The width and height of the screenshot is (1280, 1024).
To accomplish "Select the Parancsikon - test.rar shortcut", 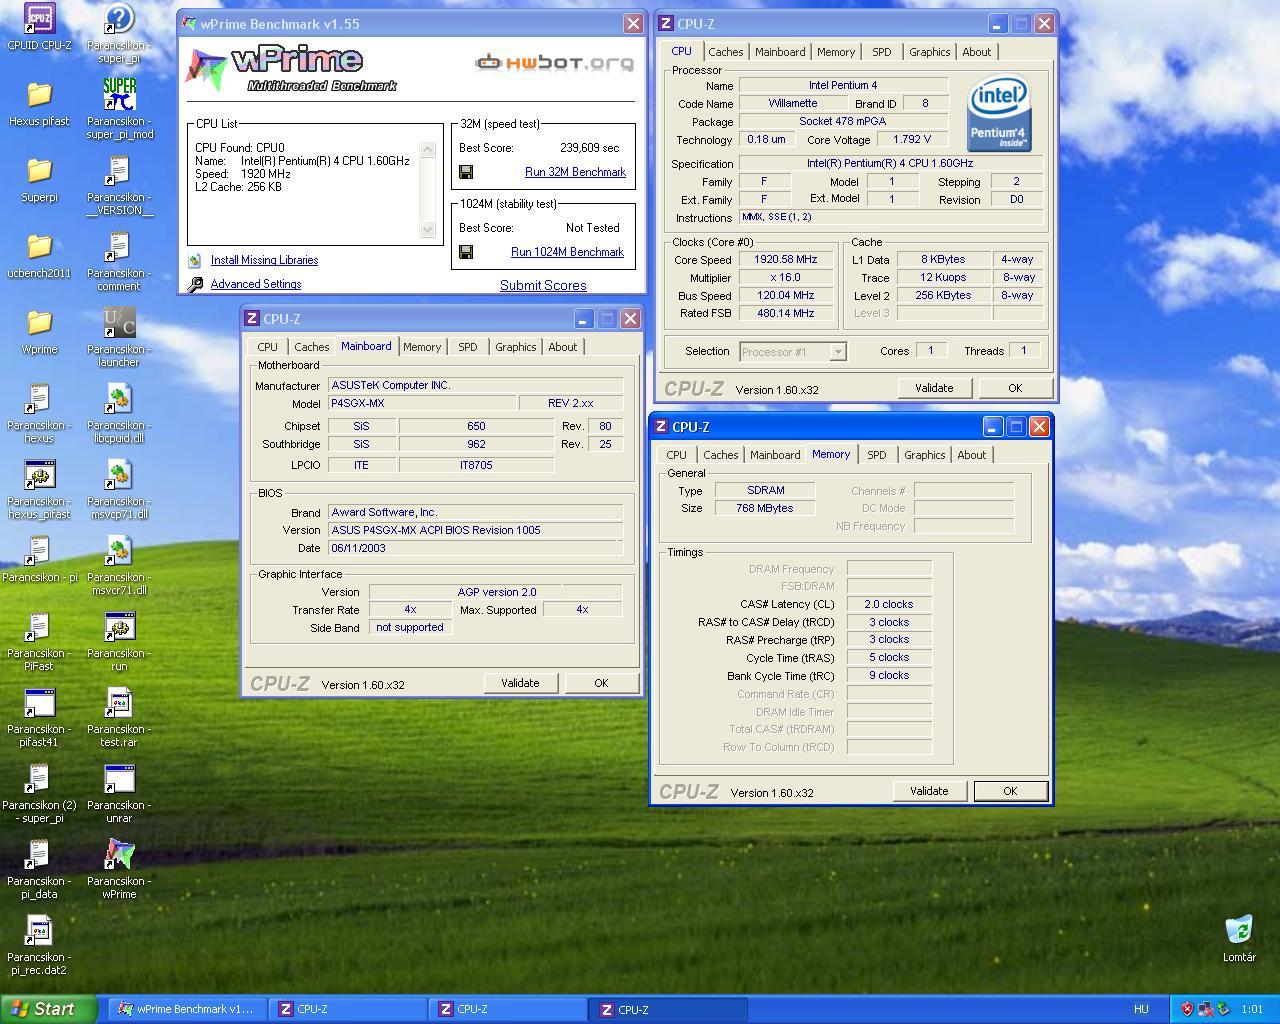I will 119,716.
